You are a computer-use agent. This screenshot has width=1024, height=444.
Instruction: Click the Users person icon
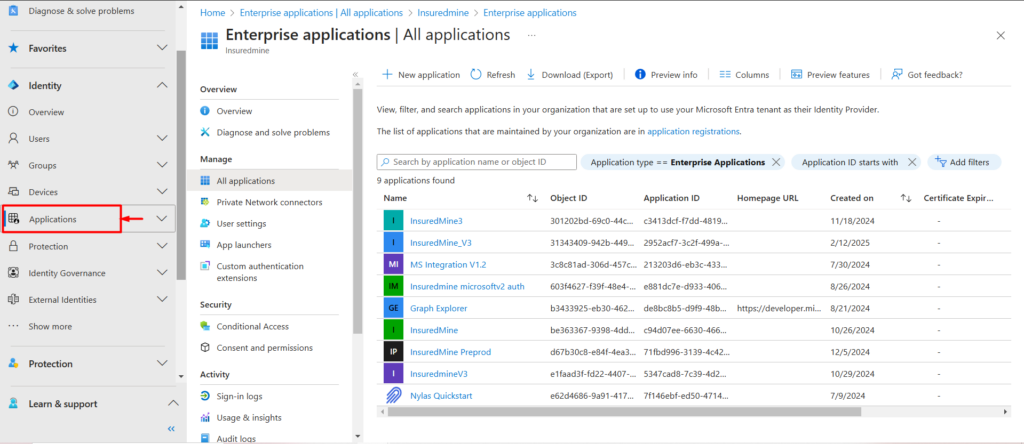pyautogui.click(x=12, y=138)
